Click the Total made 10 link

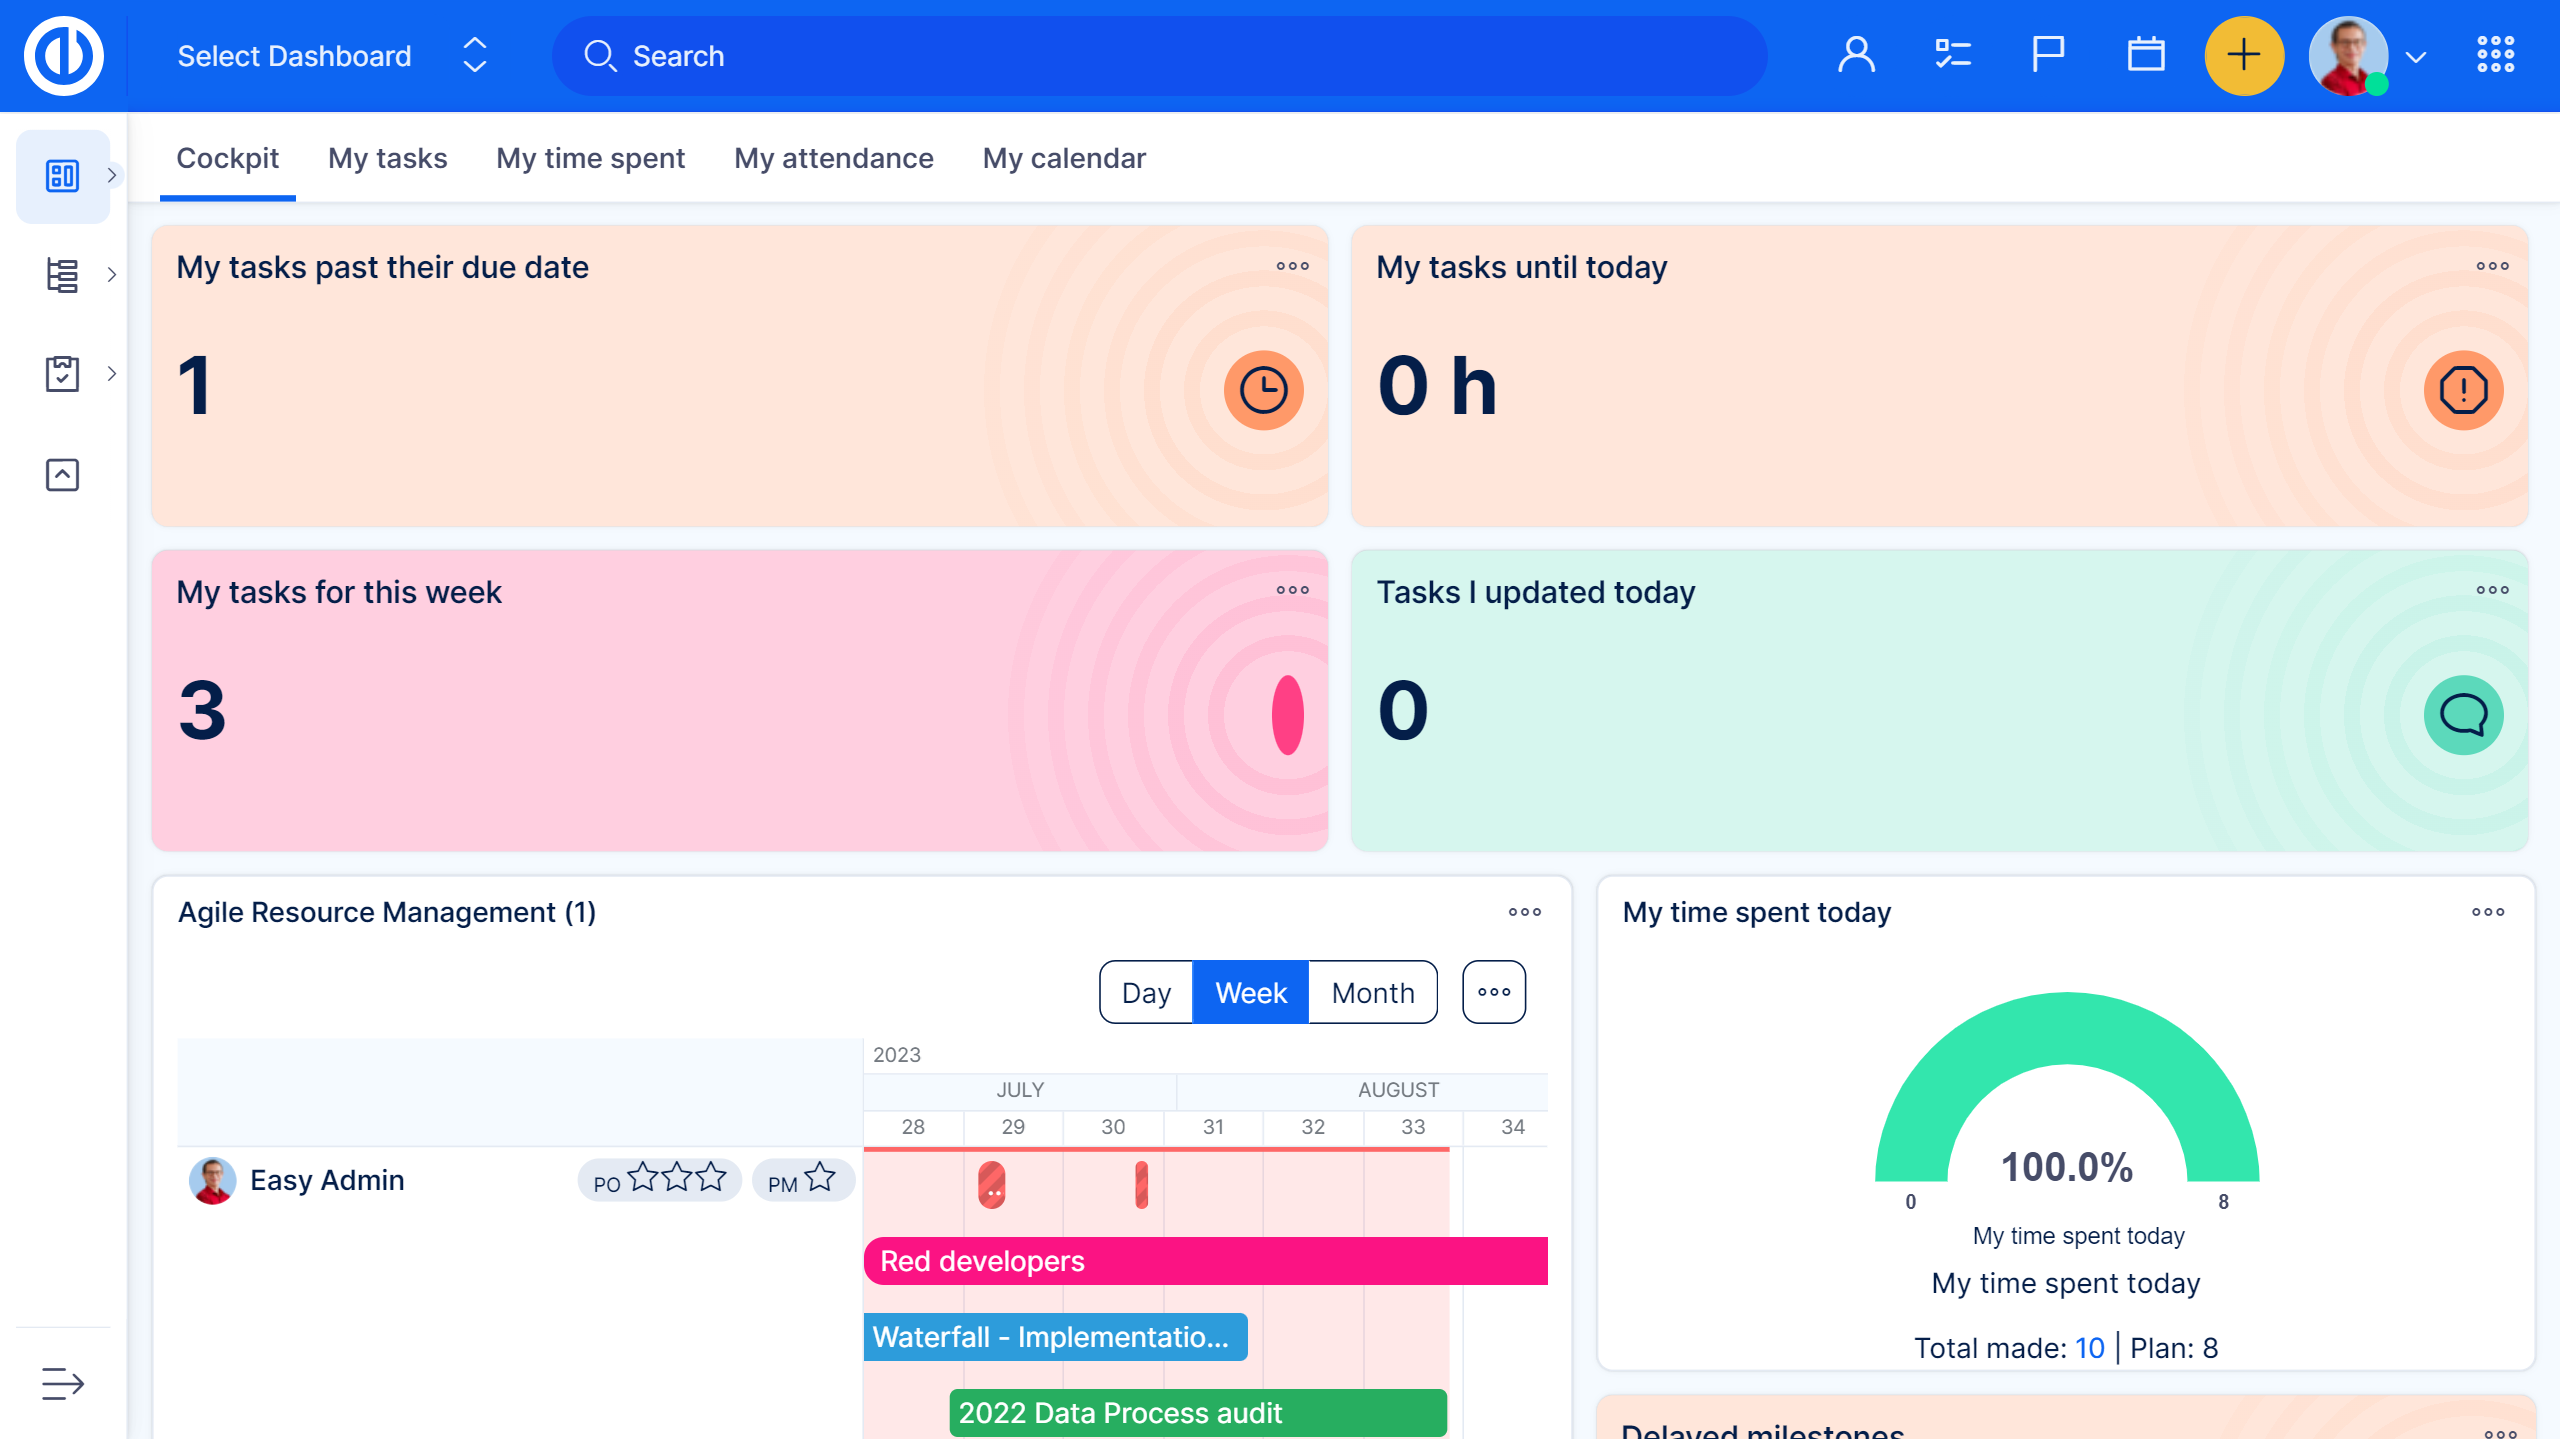[x=2089, y=1348]
